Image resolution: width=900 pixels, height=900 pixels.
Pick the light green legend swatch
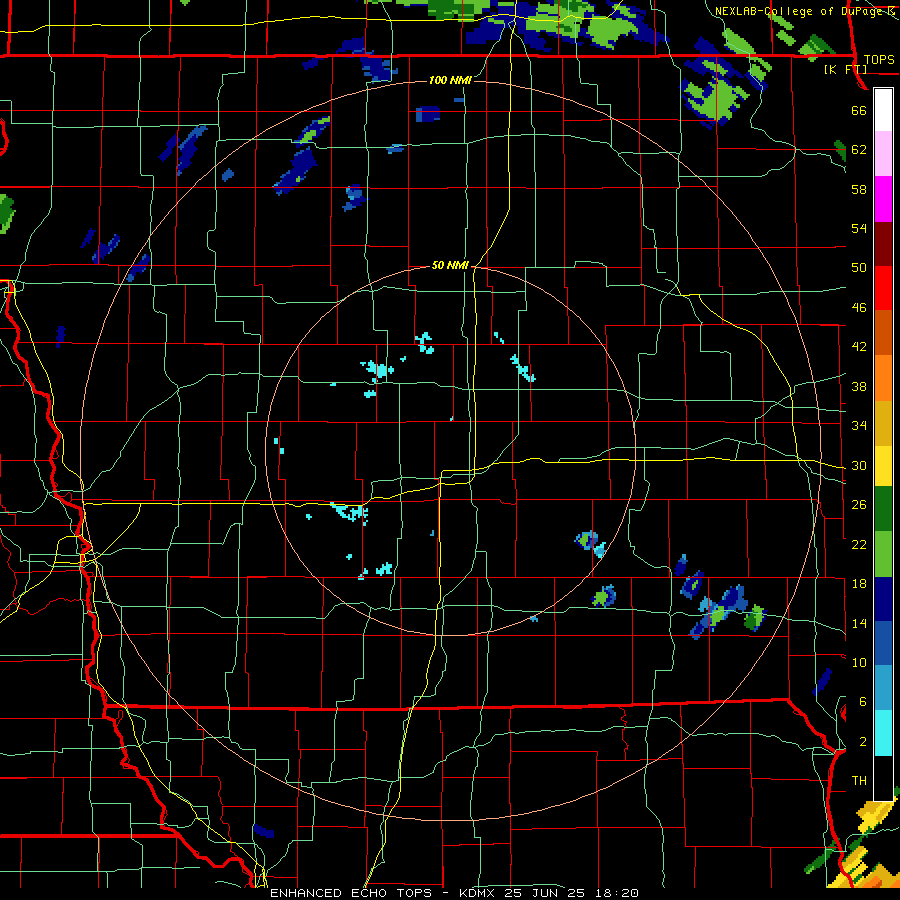883,554
